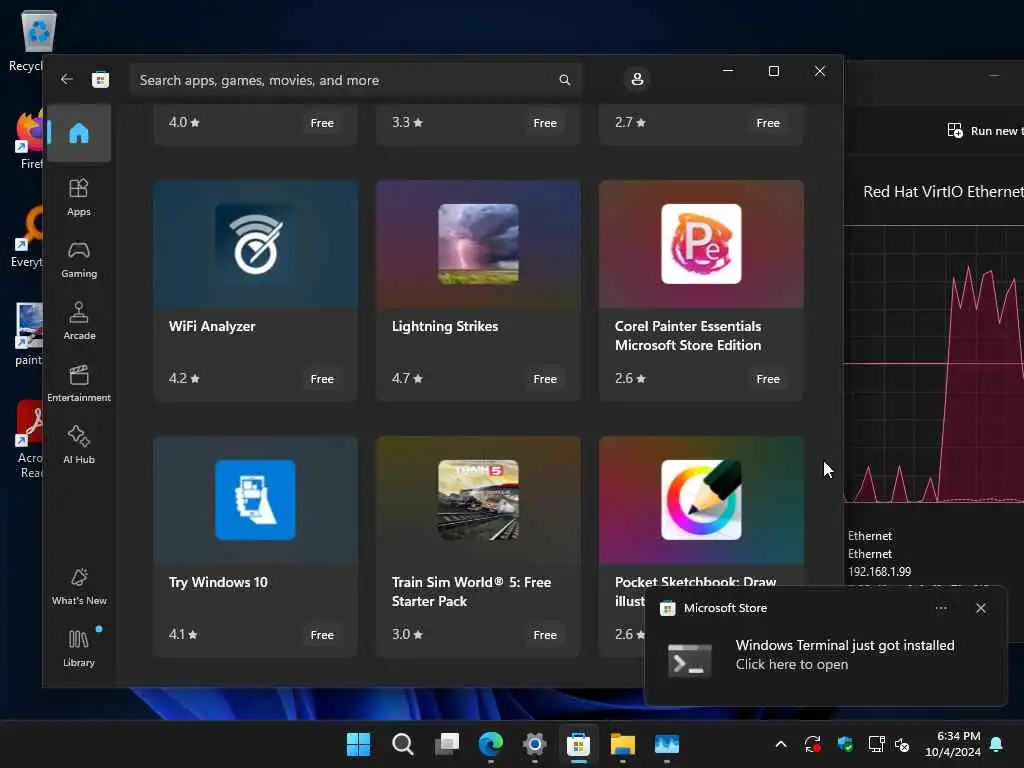Click the search magnifier icon

coord(565,80)
